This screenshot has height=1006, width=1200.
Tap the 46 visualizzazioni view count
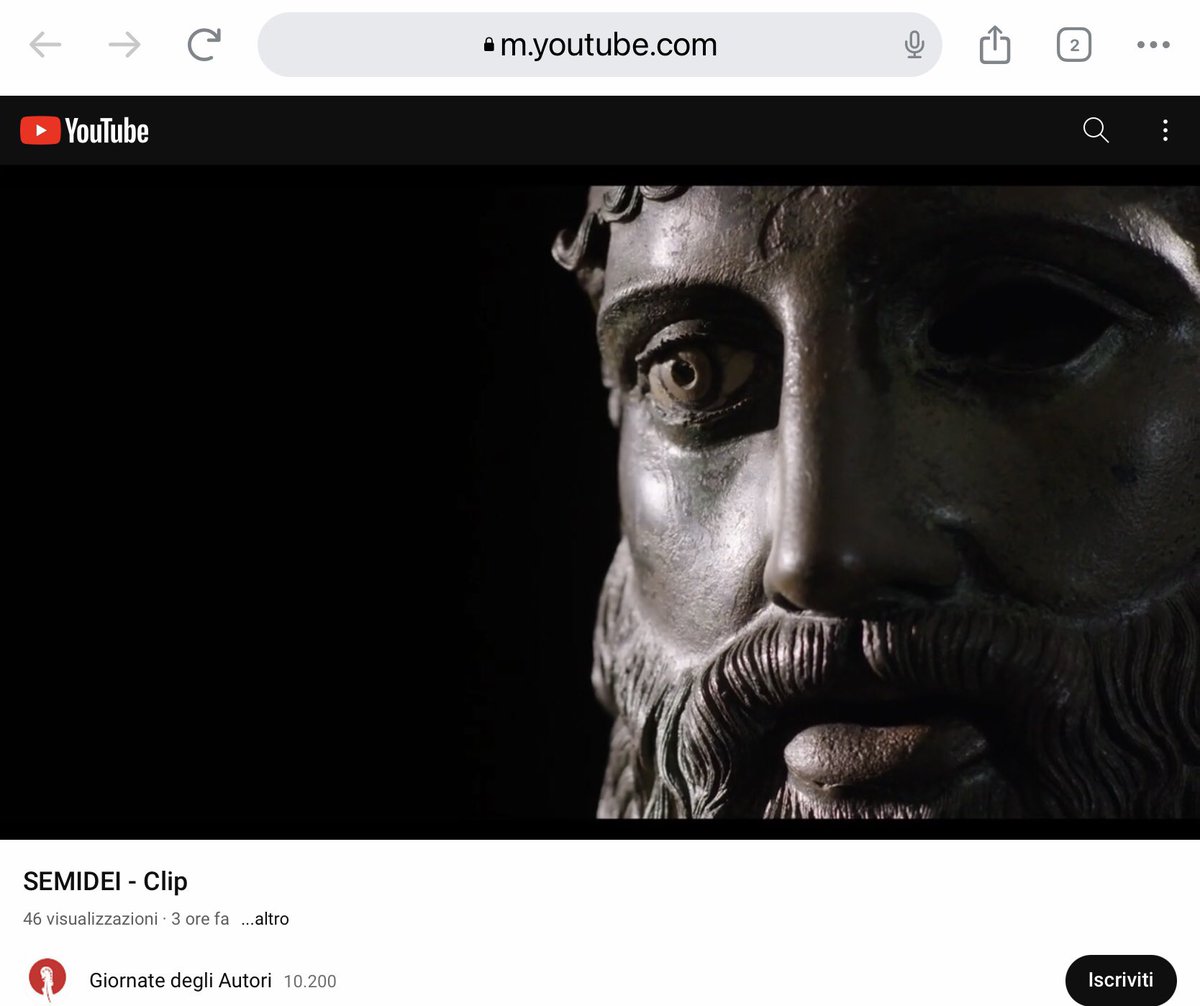coord(90,919)
